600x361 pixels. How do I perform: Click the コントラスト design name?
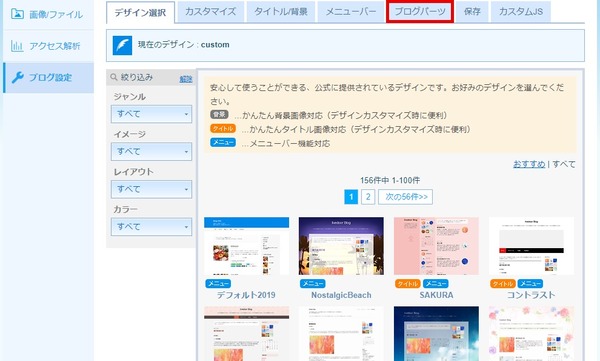point(531,295)
